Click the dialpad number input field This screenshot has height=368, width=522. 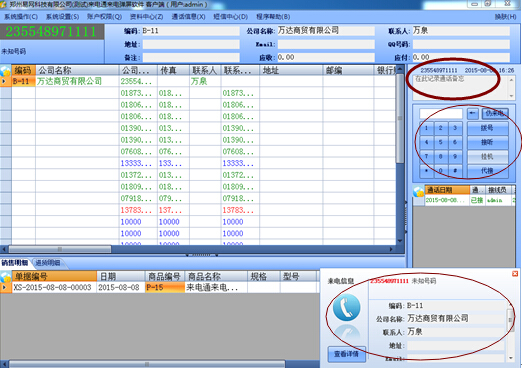pos(441,114)
